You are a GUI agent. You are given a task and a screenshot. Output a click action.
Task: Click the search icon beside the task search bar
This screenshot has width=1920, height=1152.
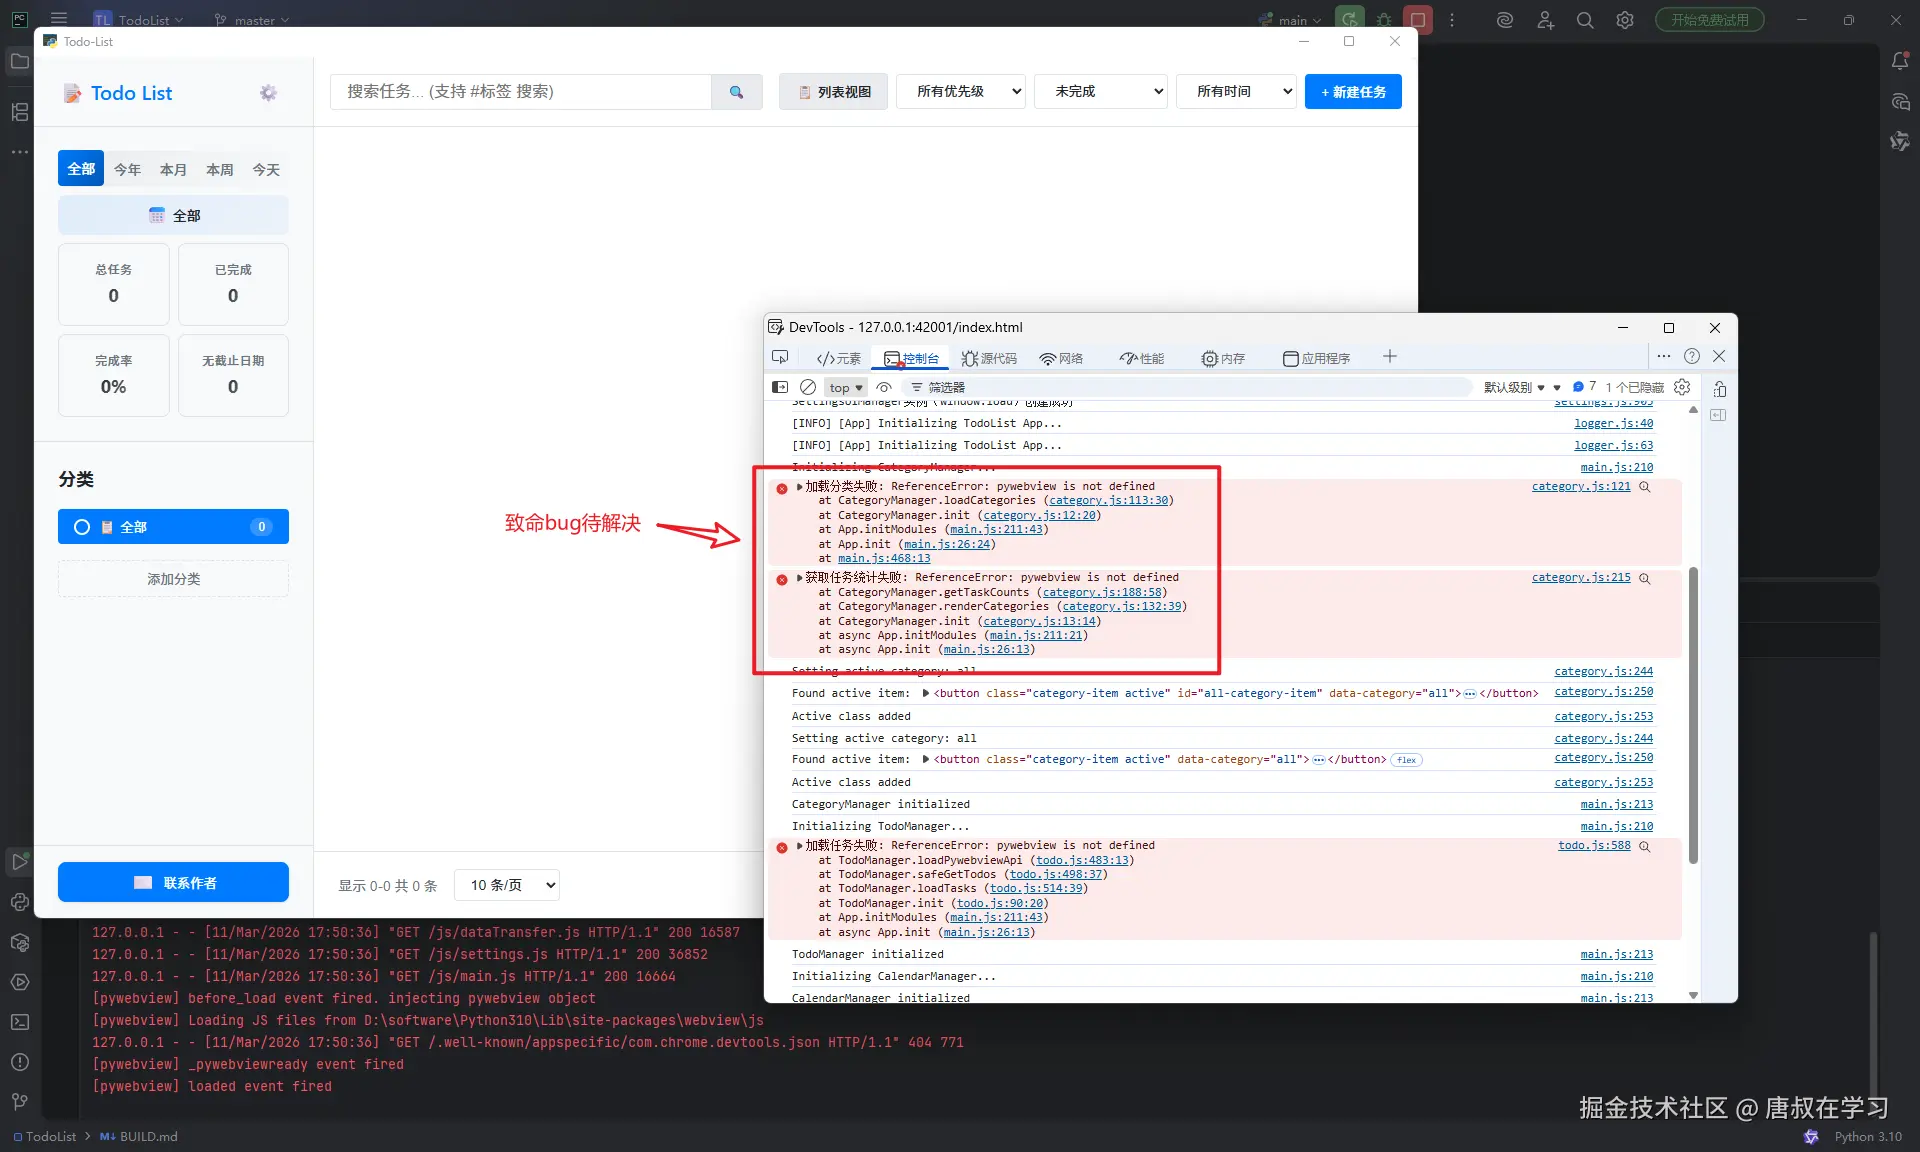[x=737, y=91]
